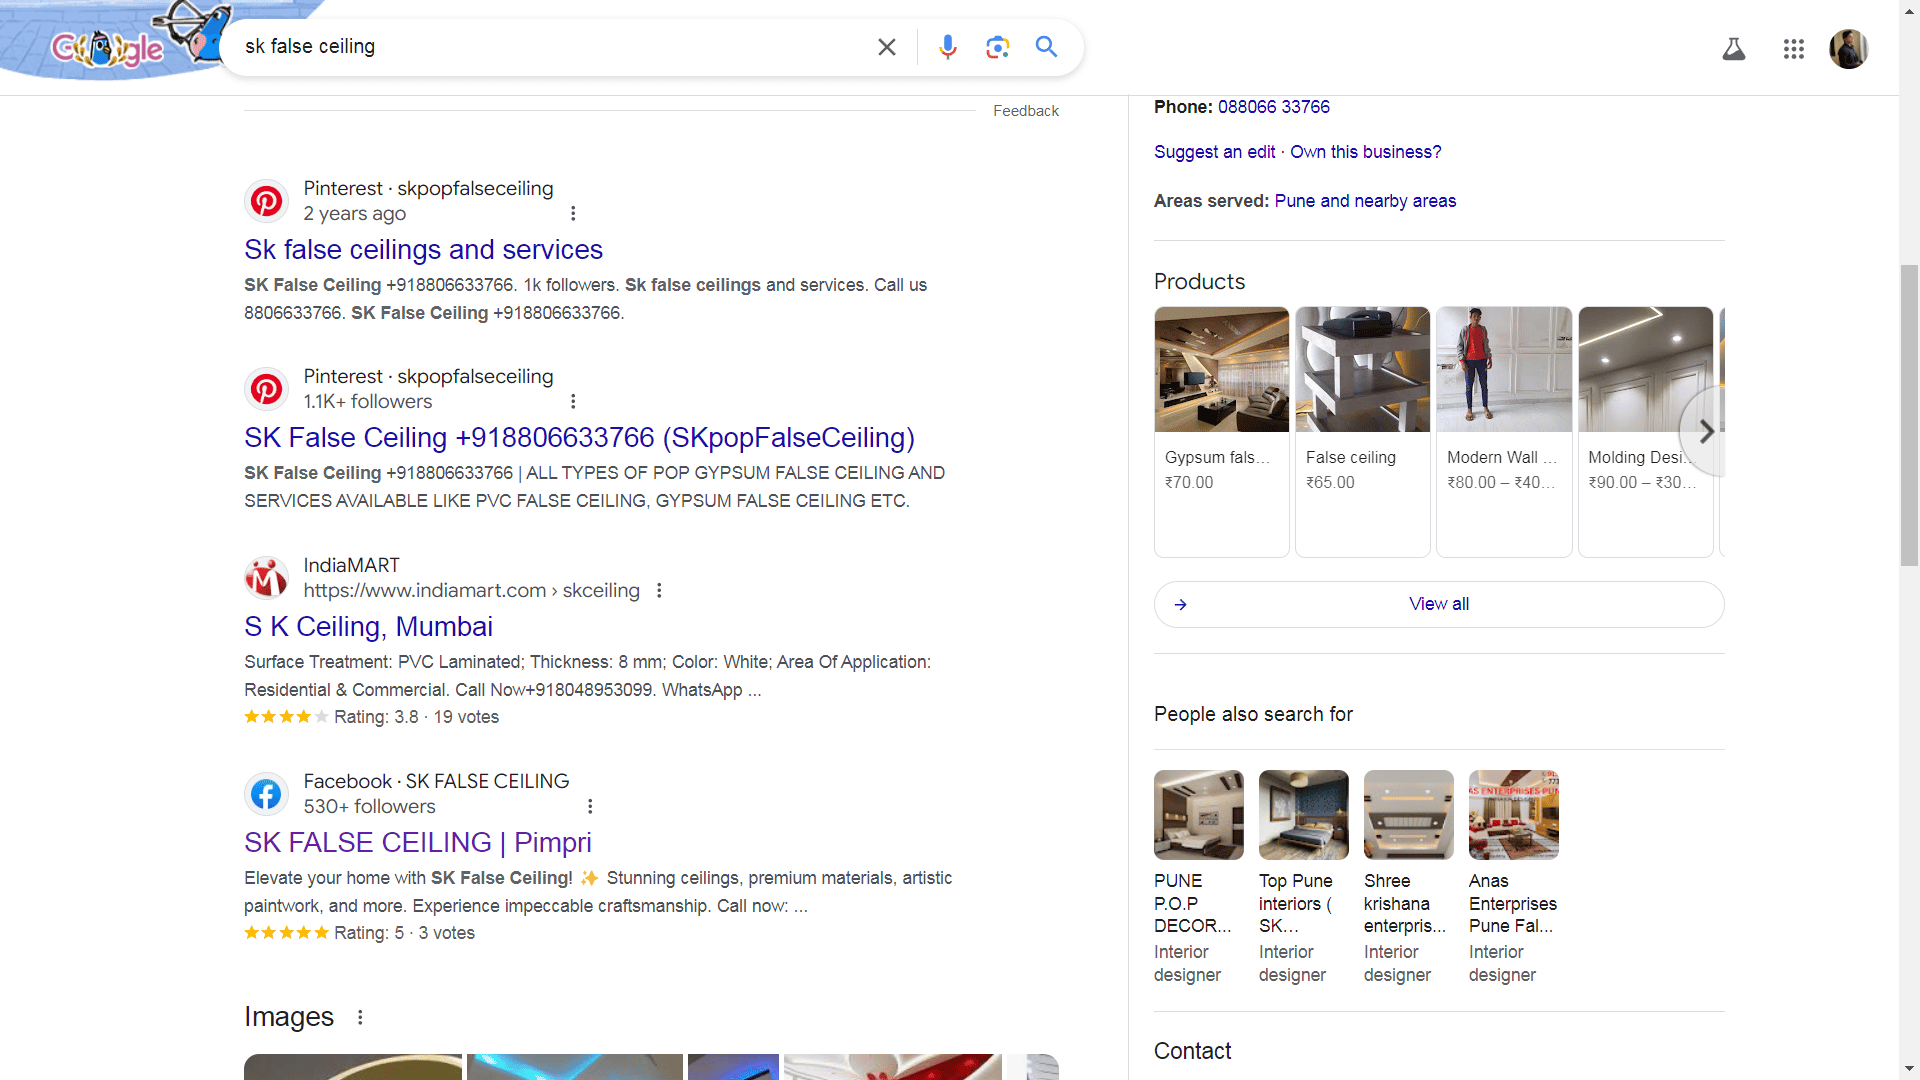Image resolution: width=1920 pixels, height=1080 pixels.
Task: Click 'Suggest an edit' link
Action: (1214, 152)
